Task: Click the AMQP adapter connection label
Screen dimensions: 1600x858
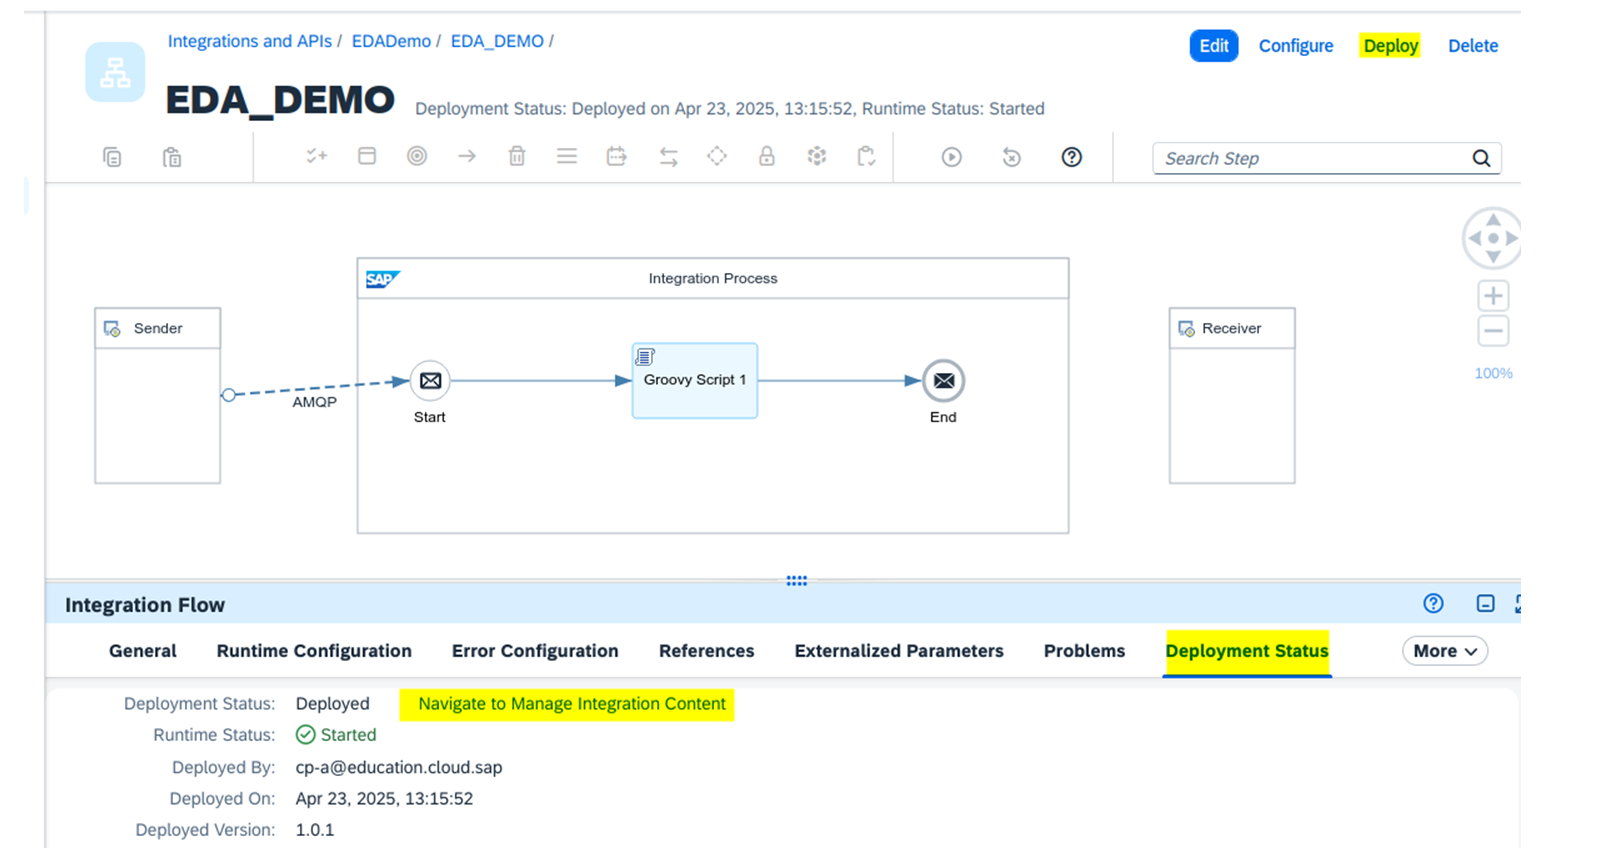Action: click(314, 402)
